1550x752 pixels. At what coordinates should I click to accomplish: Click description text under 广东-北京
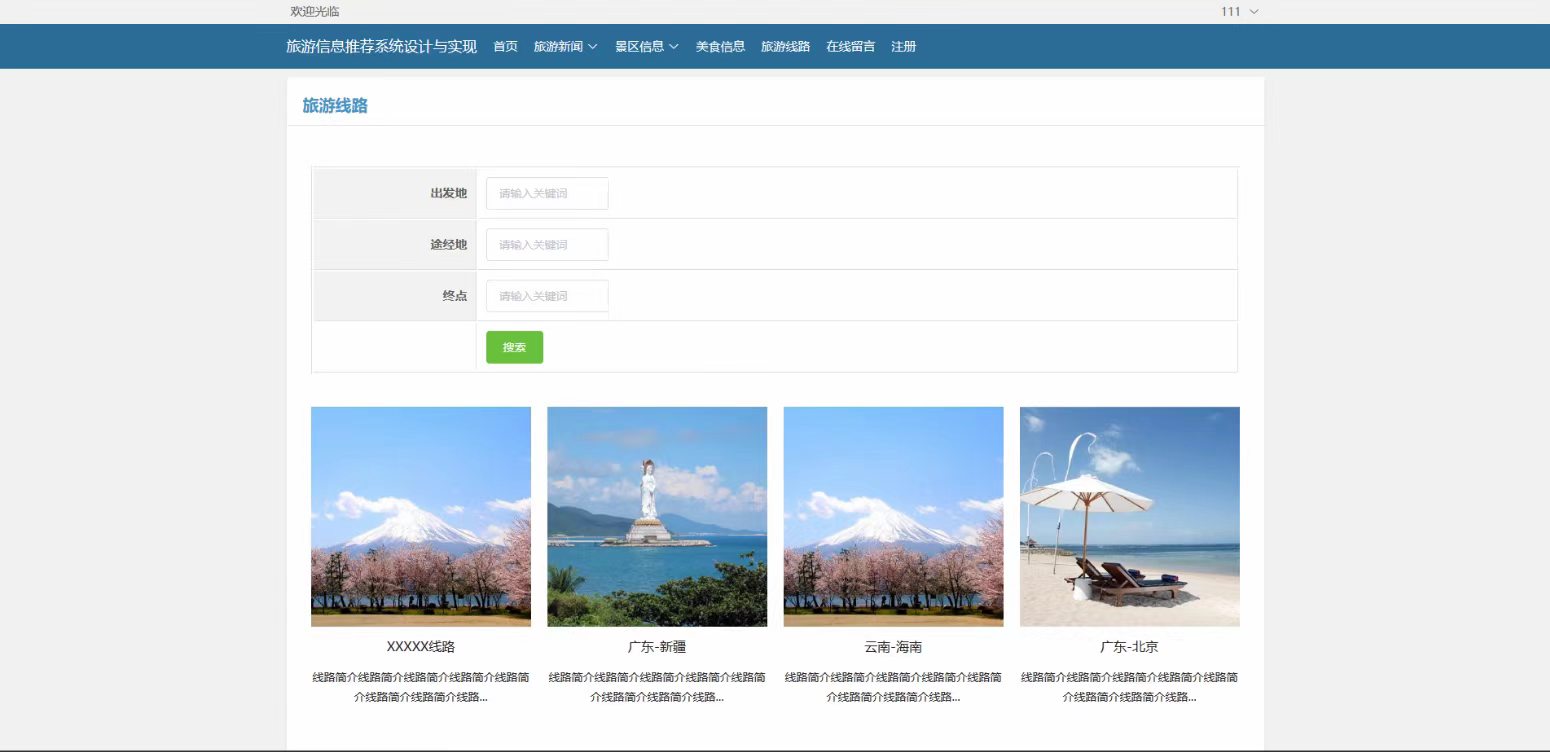click(1130, 687)
